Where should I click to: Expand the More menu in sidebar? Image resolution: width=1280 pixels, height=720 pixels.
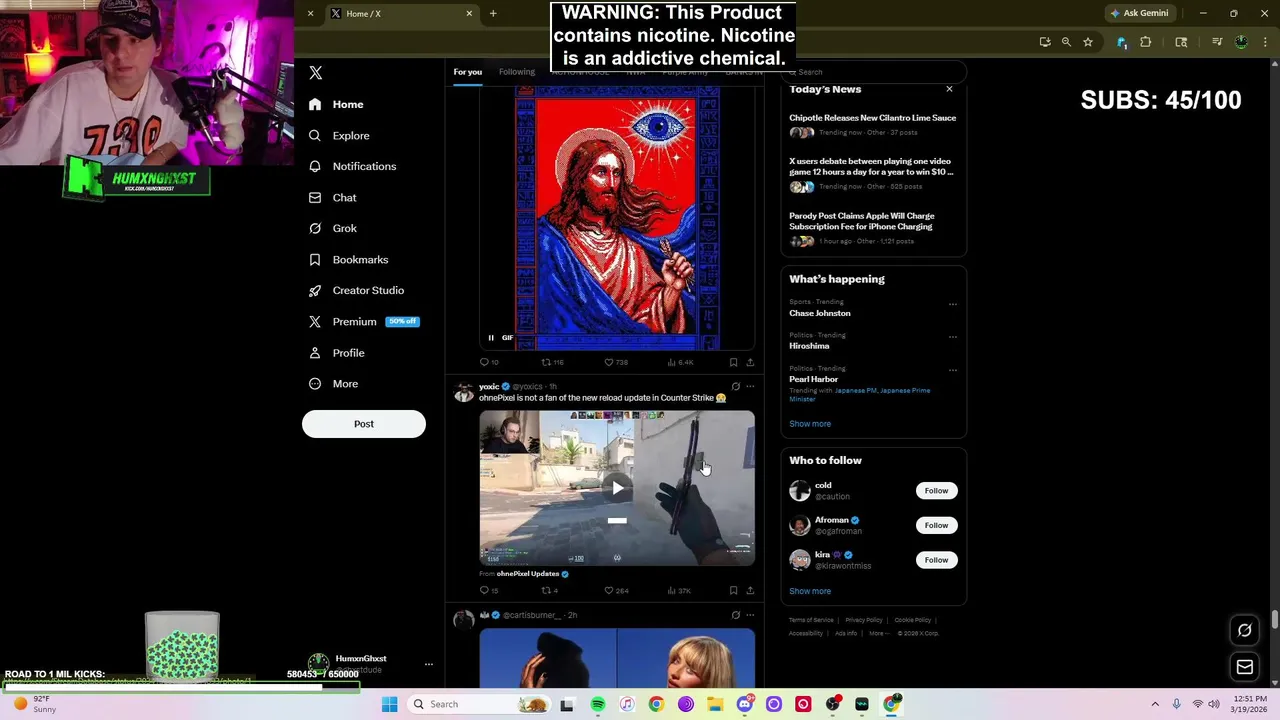pyautogui.click(x=334, y=383)
